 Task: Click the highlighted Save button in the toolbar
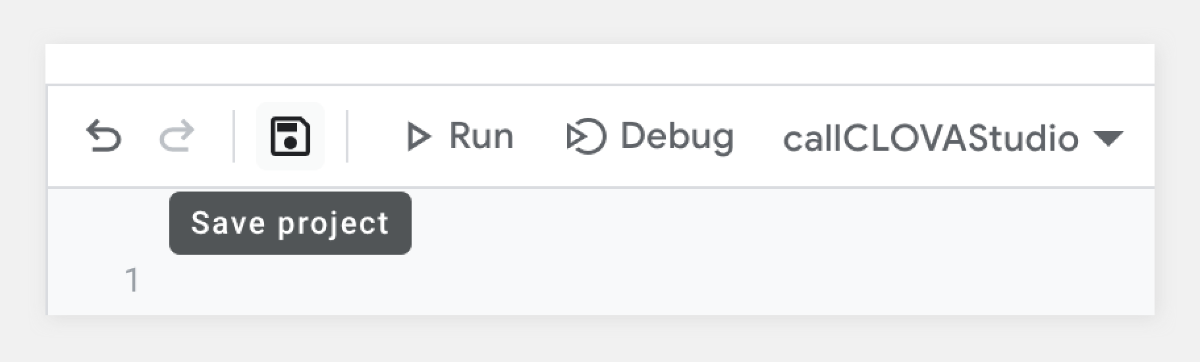click(x=290, y=136)
